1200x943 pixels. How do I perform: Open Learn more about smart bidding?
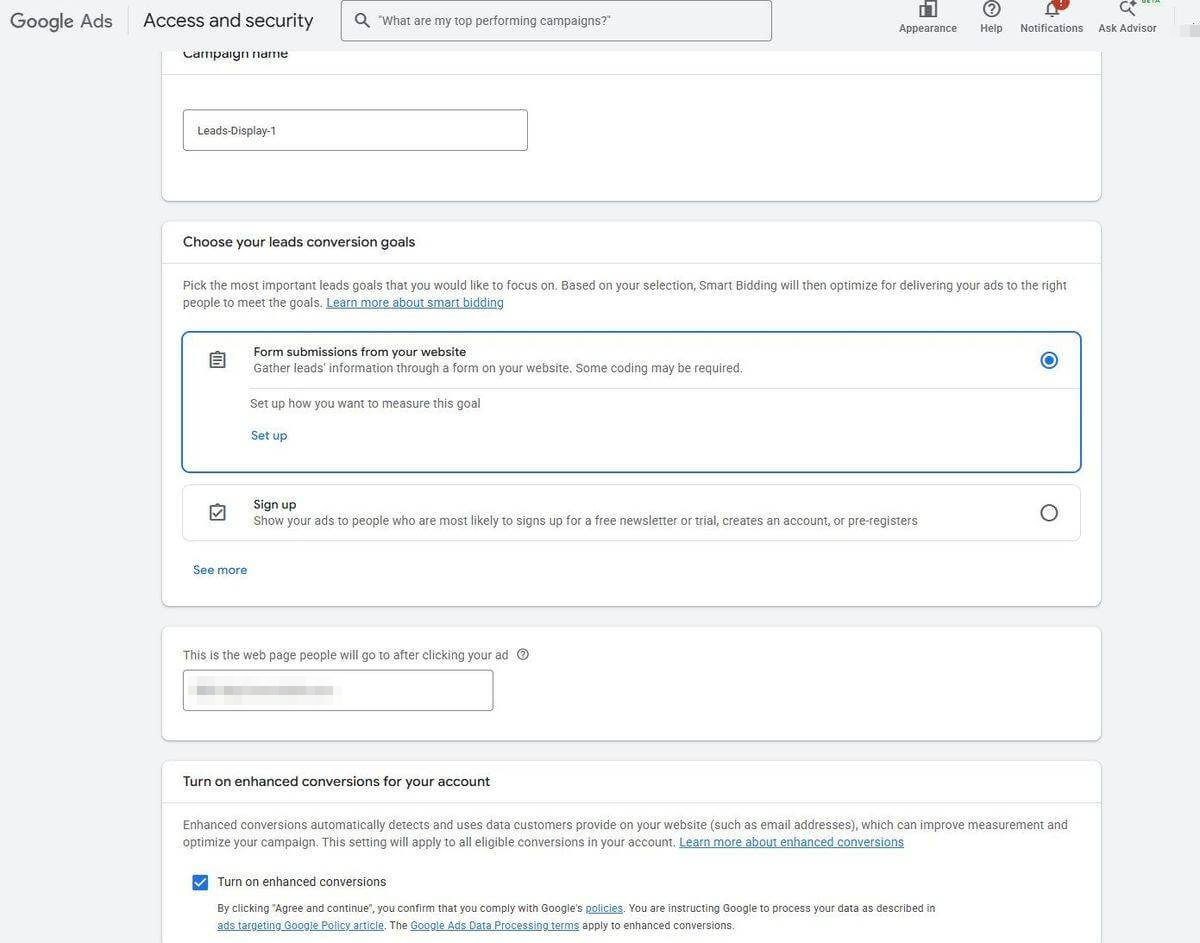click(x=415, y=303)
